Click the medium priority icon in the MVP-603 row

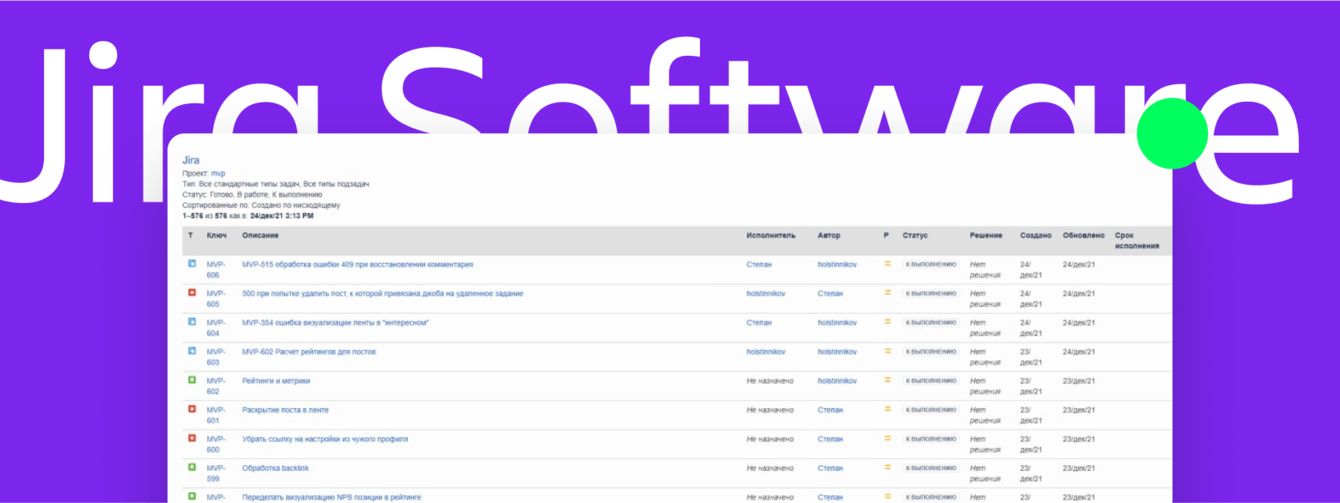pyautogui.click(x=886, y=351)
